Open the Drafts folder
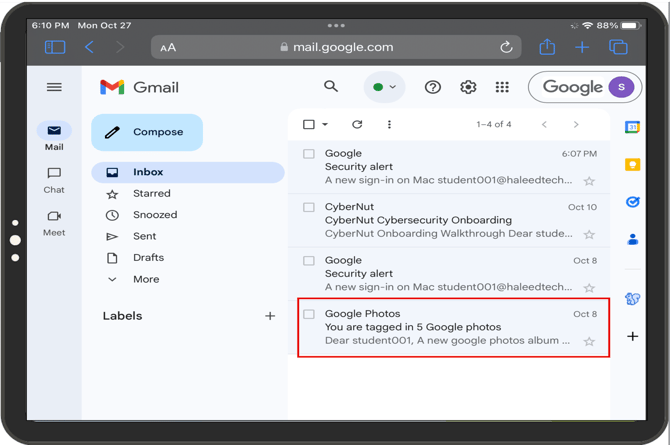This screenshot has width=670, height=445. click(148, 258)
